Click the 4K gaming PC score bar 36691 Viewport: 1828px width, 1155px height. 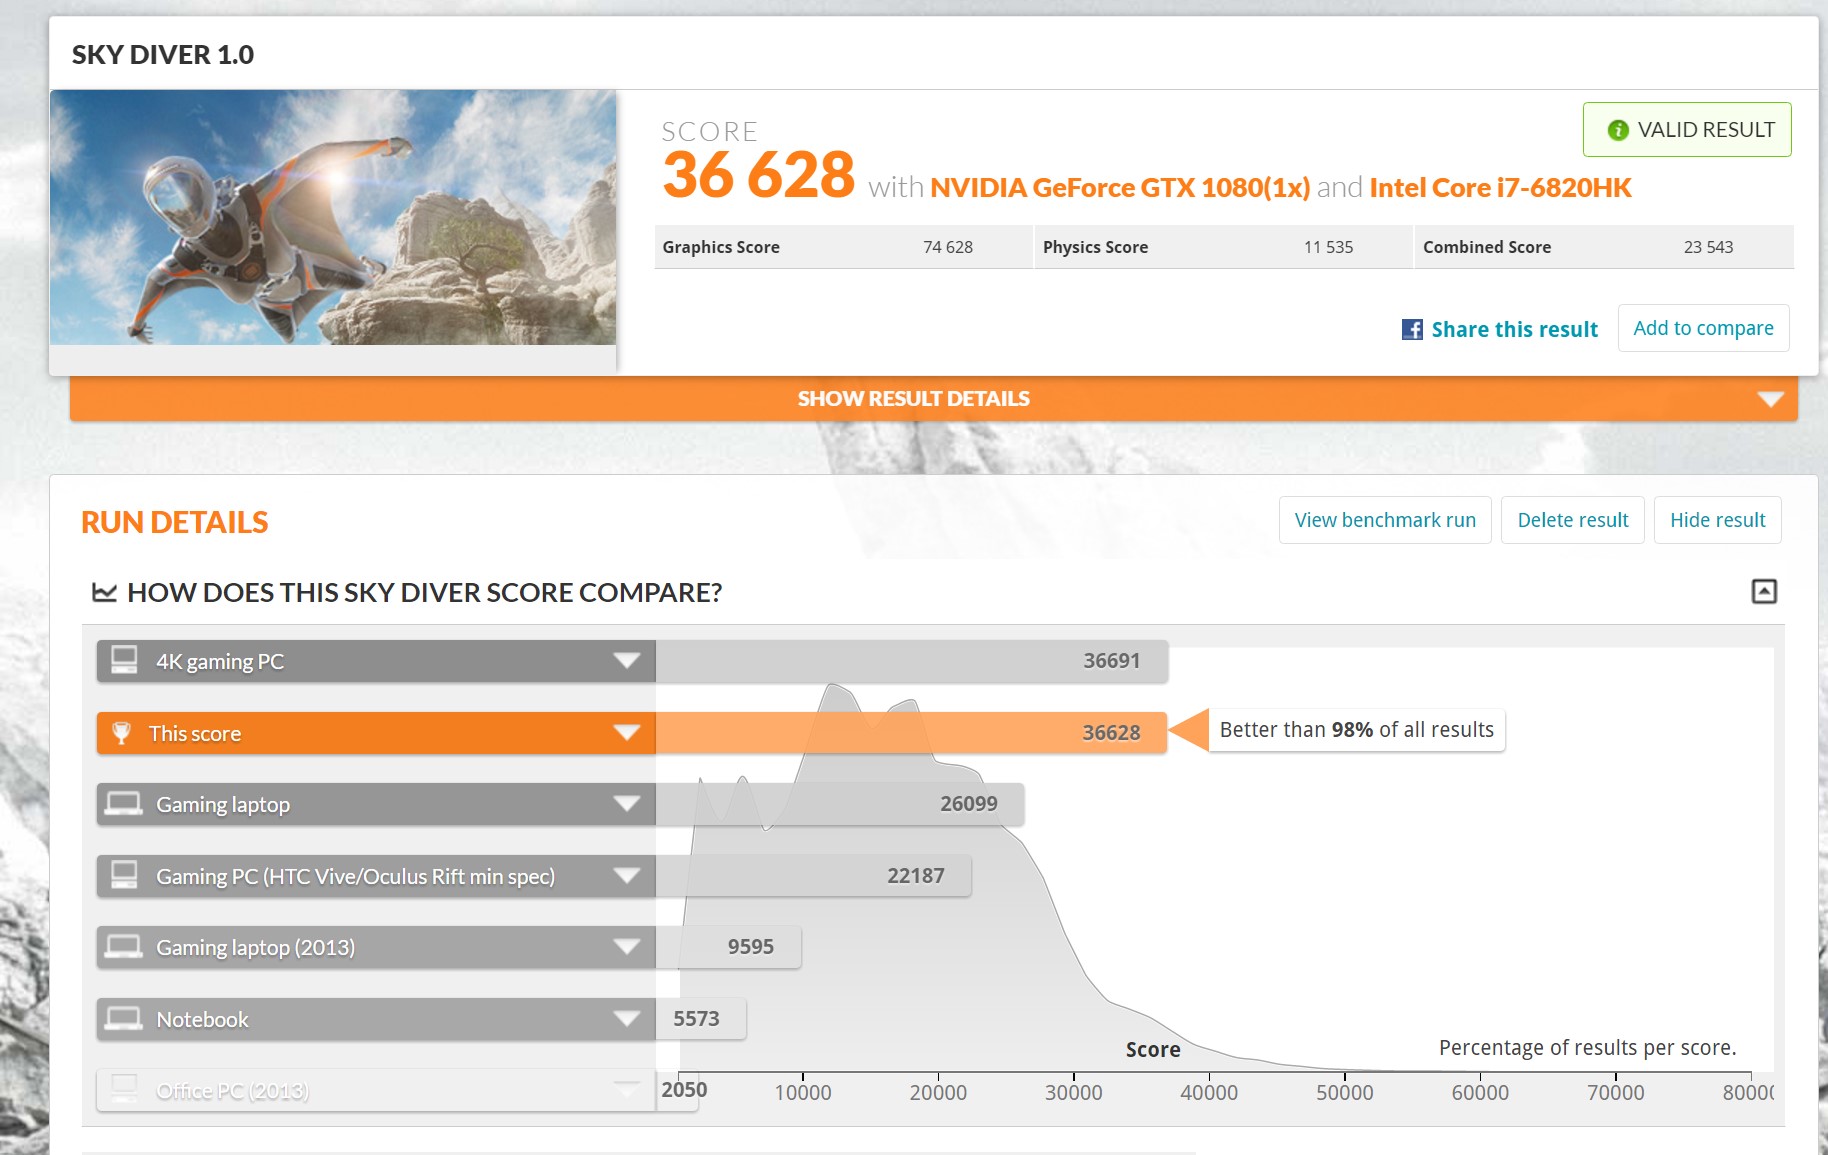(911, 661)
